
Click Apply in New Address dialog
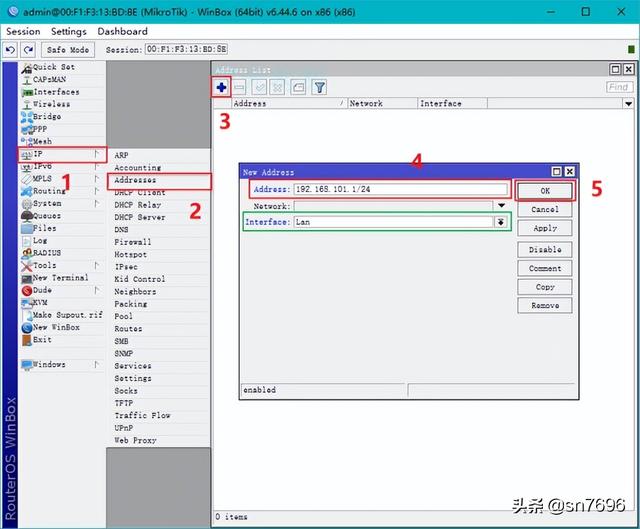tap(545, 228)
